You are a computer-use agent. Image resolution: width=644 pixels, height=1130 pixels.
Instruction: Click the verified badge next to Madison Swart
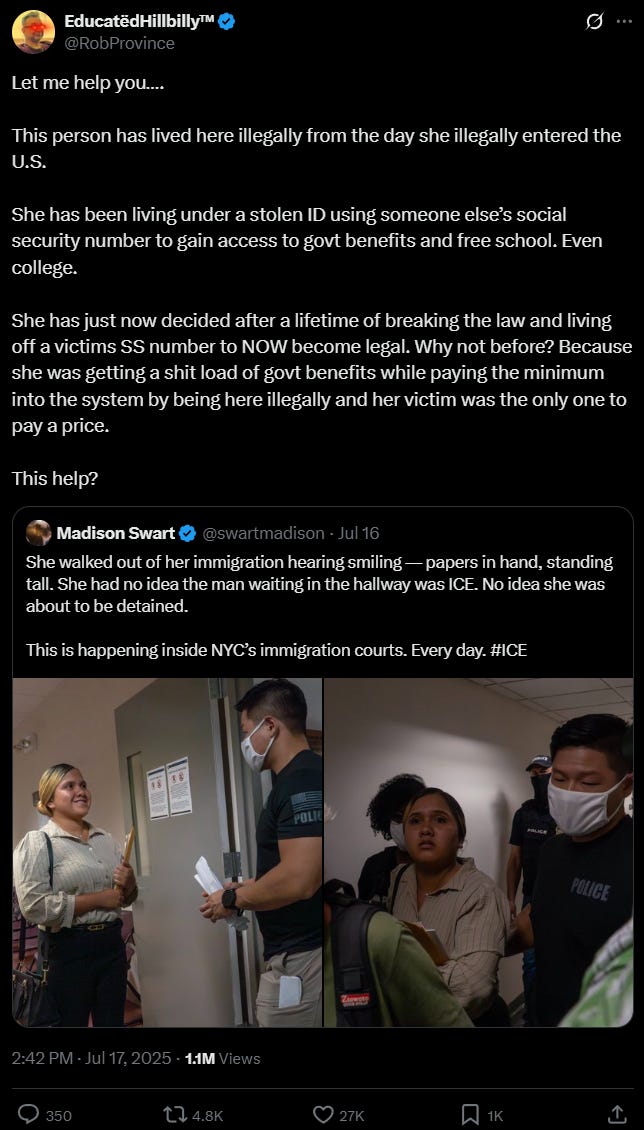(x=187, y=533)
